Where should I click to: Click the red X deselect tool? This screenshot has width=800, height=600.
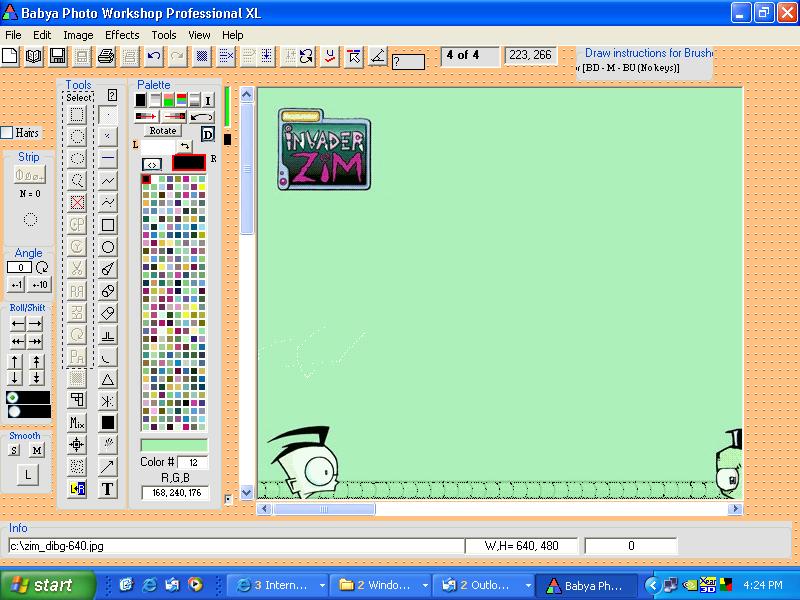pos(77,203)
